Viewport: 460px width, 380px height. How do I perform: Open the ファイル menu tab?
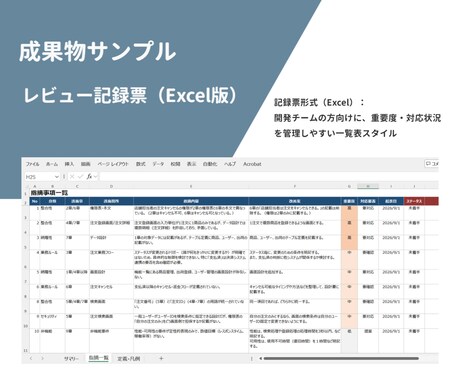pyautogui.click(x=32, y=164)
